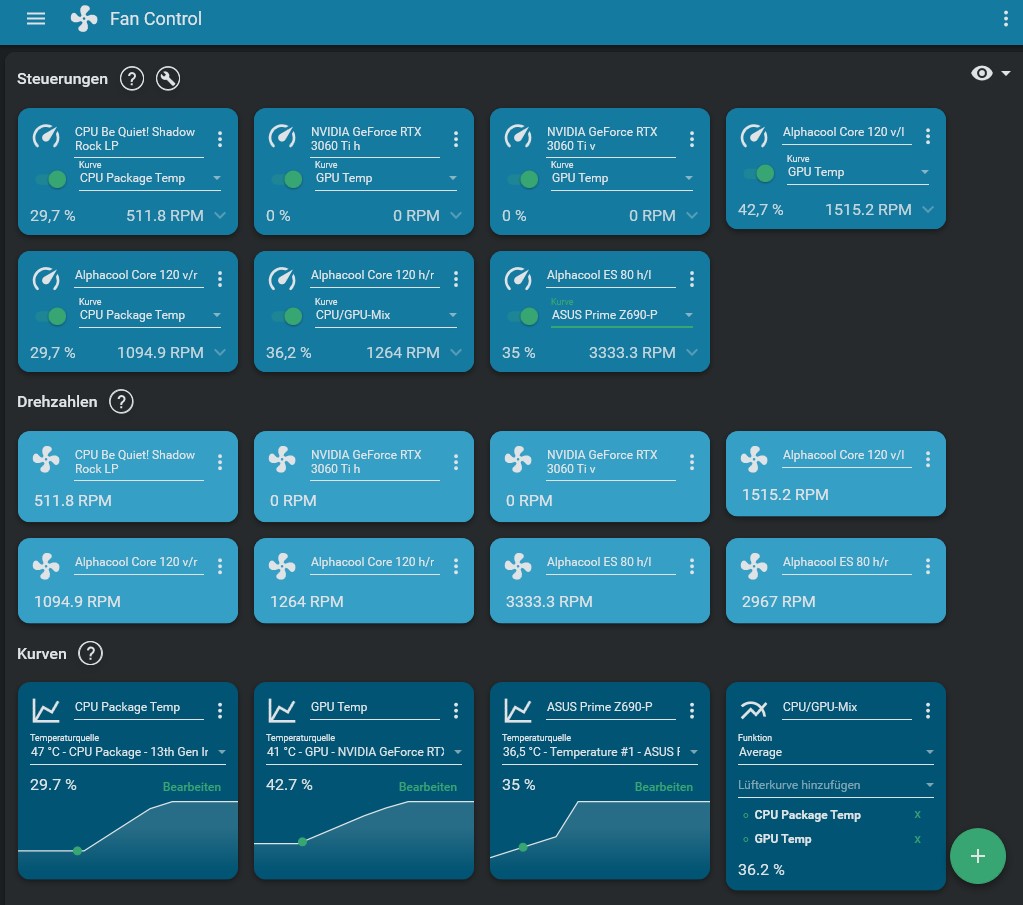Toggle the Alphacool Core 120 v/r control switch

point(51,316)
